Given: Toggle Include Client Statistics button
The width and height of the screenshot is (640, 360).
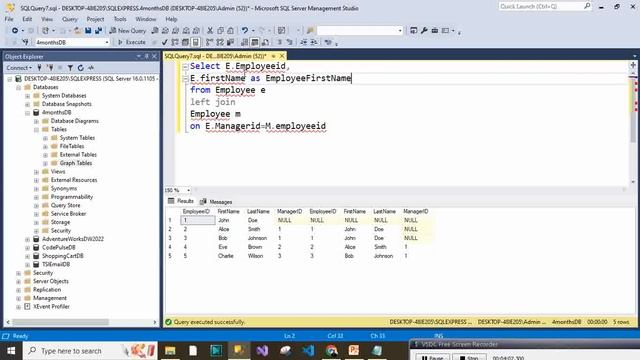Looking at the screenshot, I should 231,42.
